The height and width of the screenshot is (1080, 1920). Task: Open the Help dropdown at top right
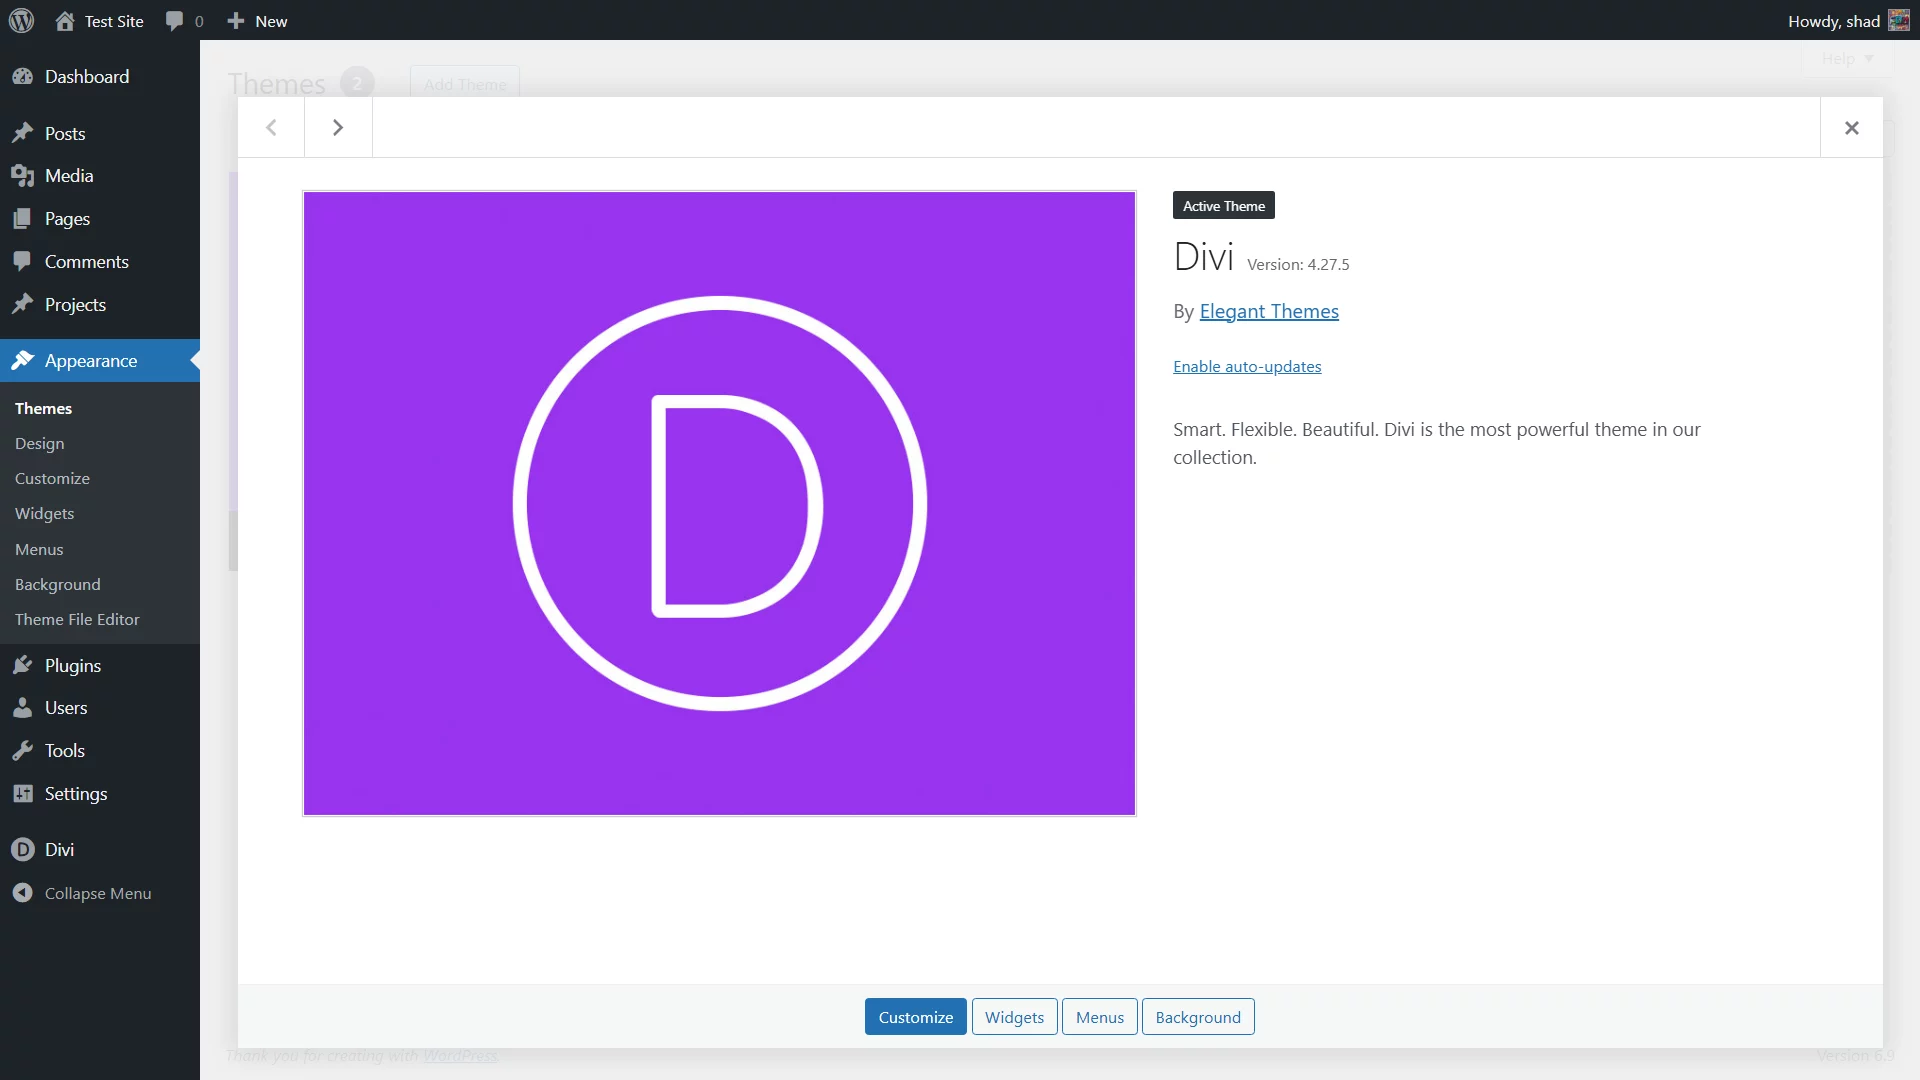point(1845,58)
